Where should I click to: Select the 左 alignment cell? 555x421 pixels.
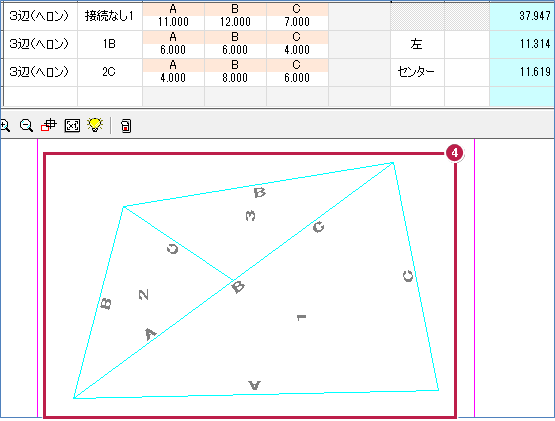coord(417,44)
